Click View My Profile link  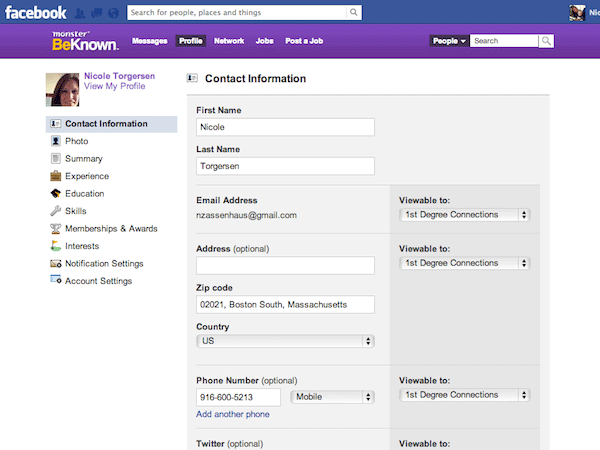[115, 86]
